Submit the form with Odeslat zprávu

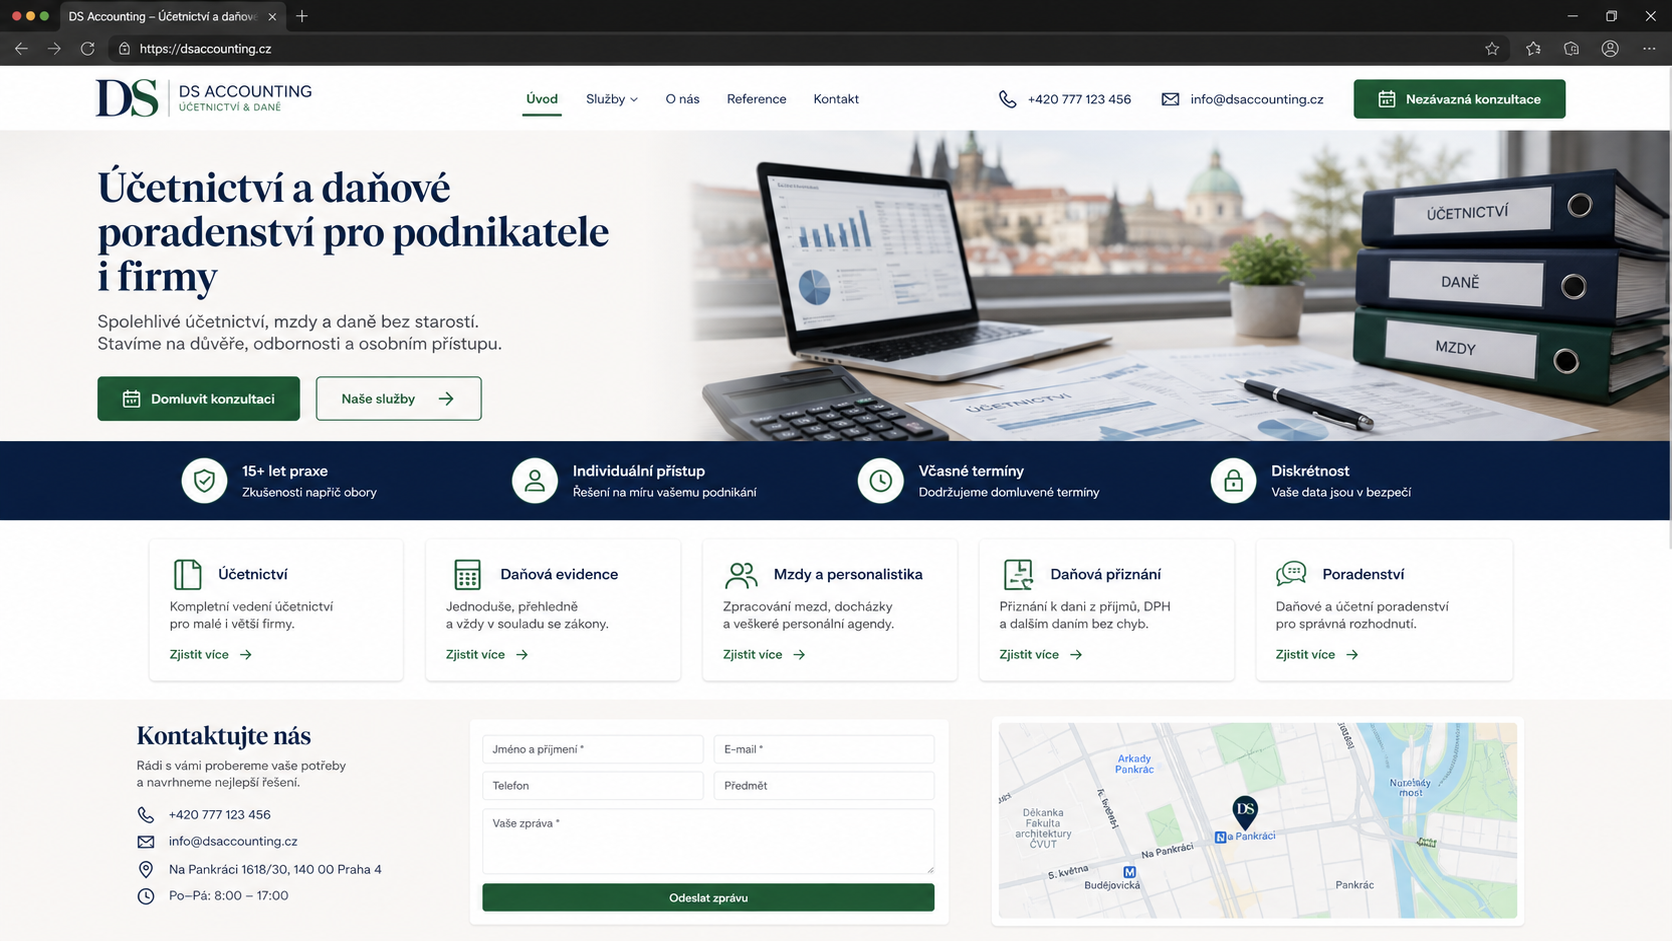(x=708, y=897)
